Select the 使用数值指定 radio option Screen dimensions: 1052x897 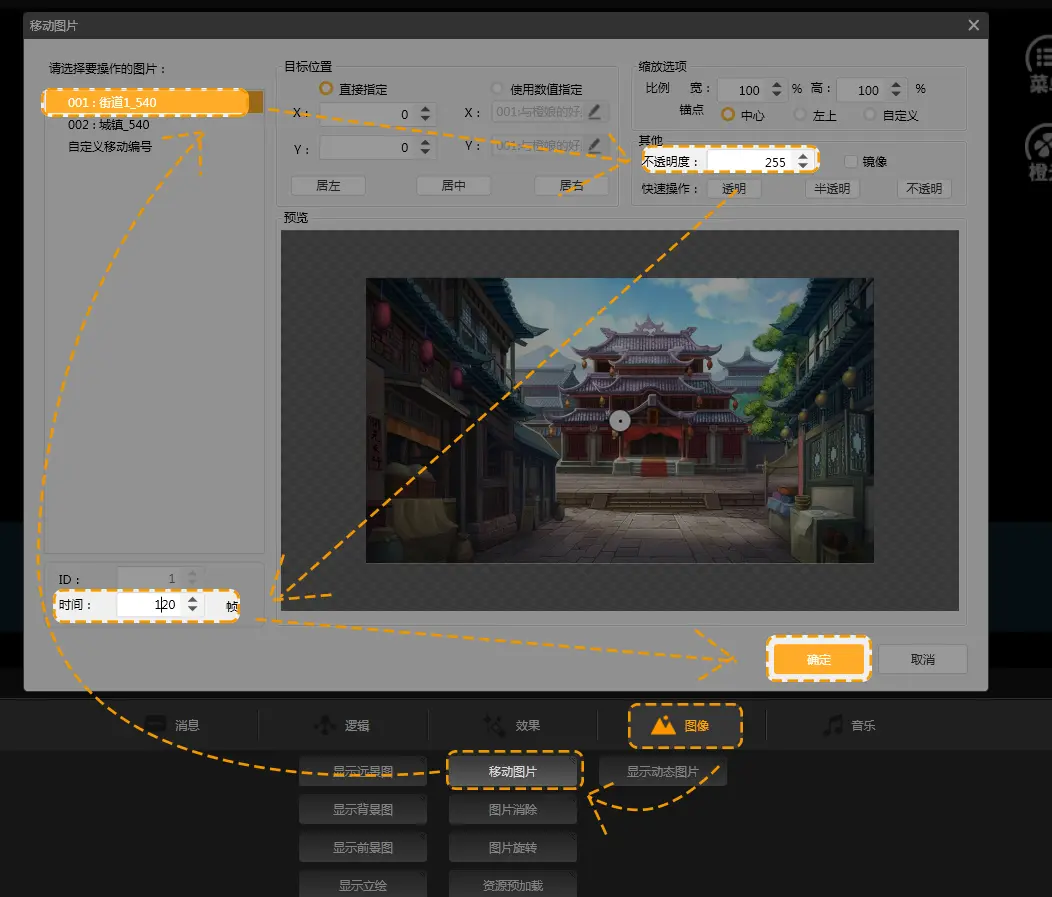click(498, 89)
